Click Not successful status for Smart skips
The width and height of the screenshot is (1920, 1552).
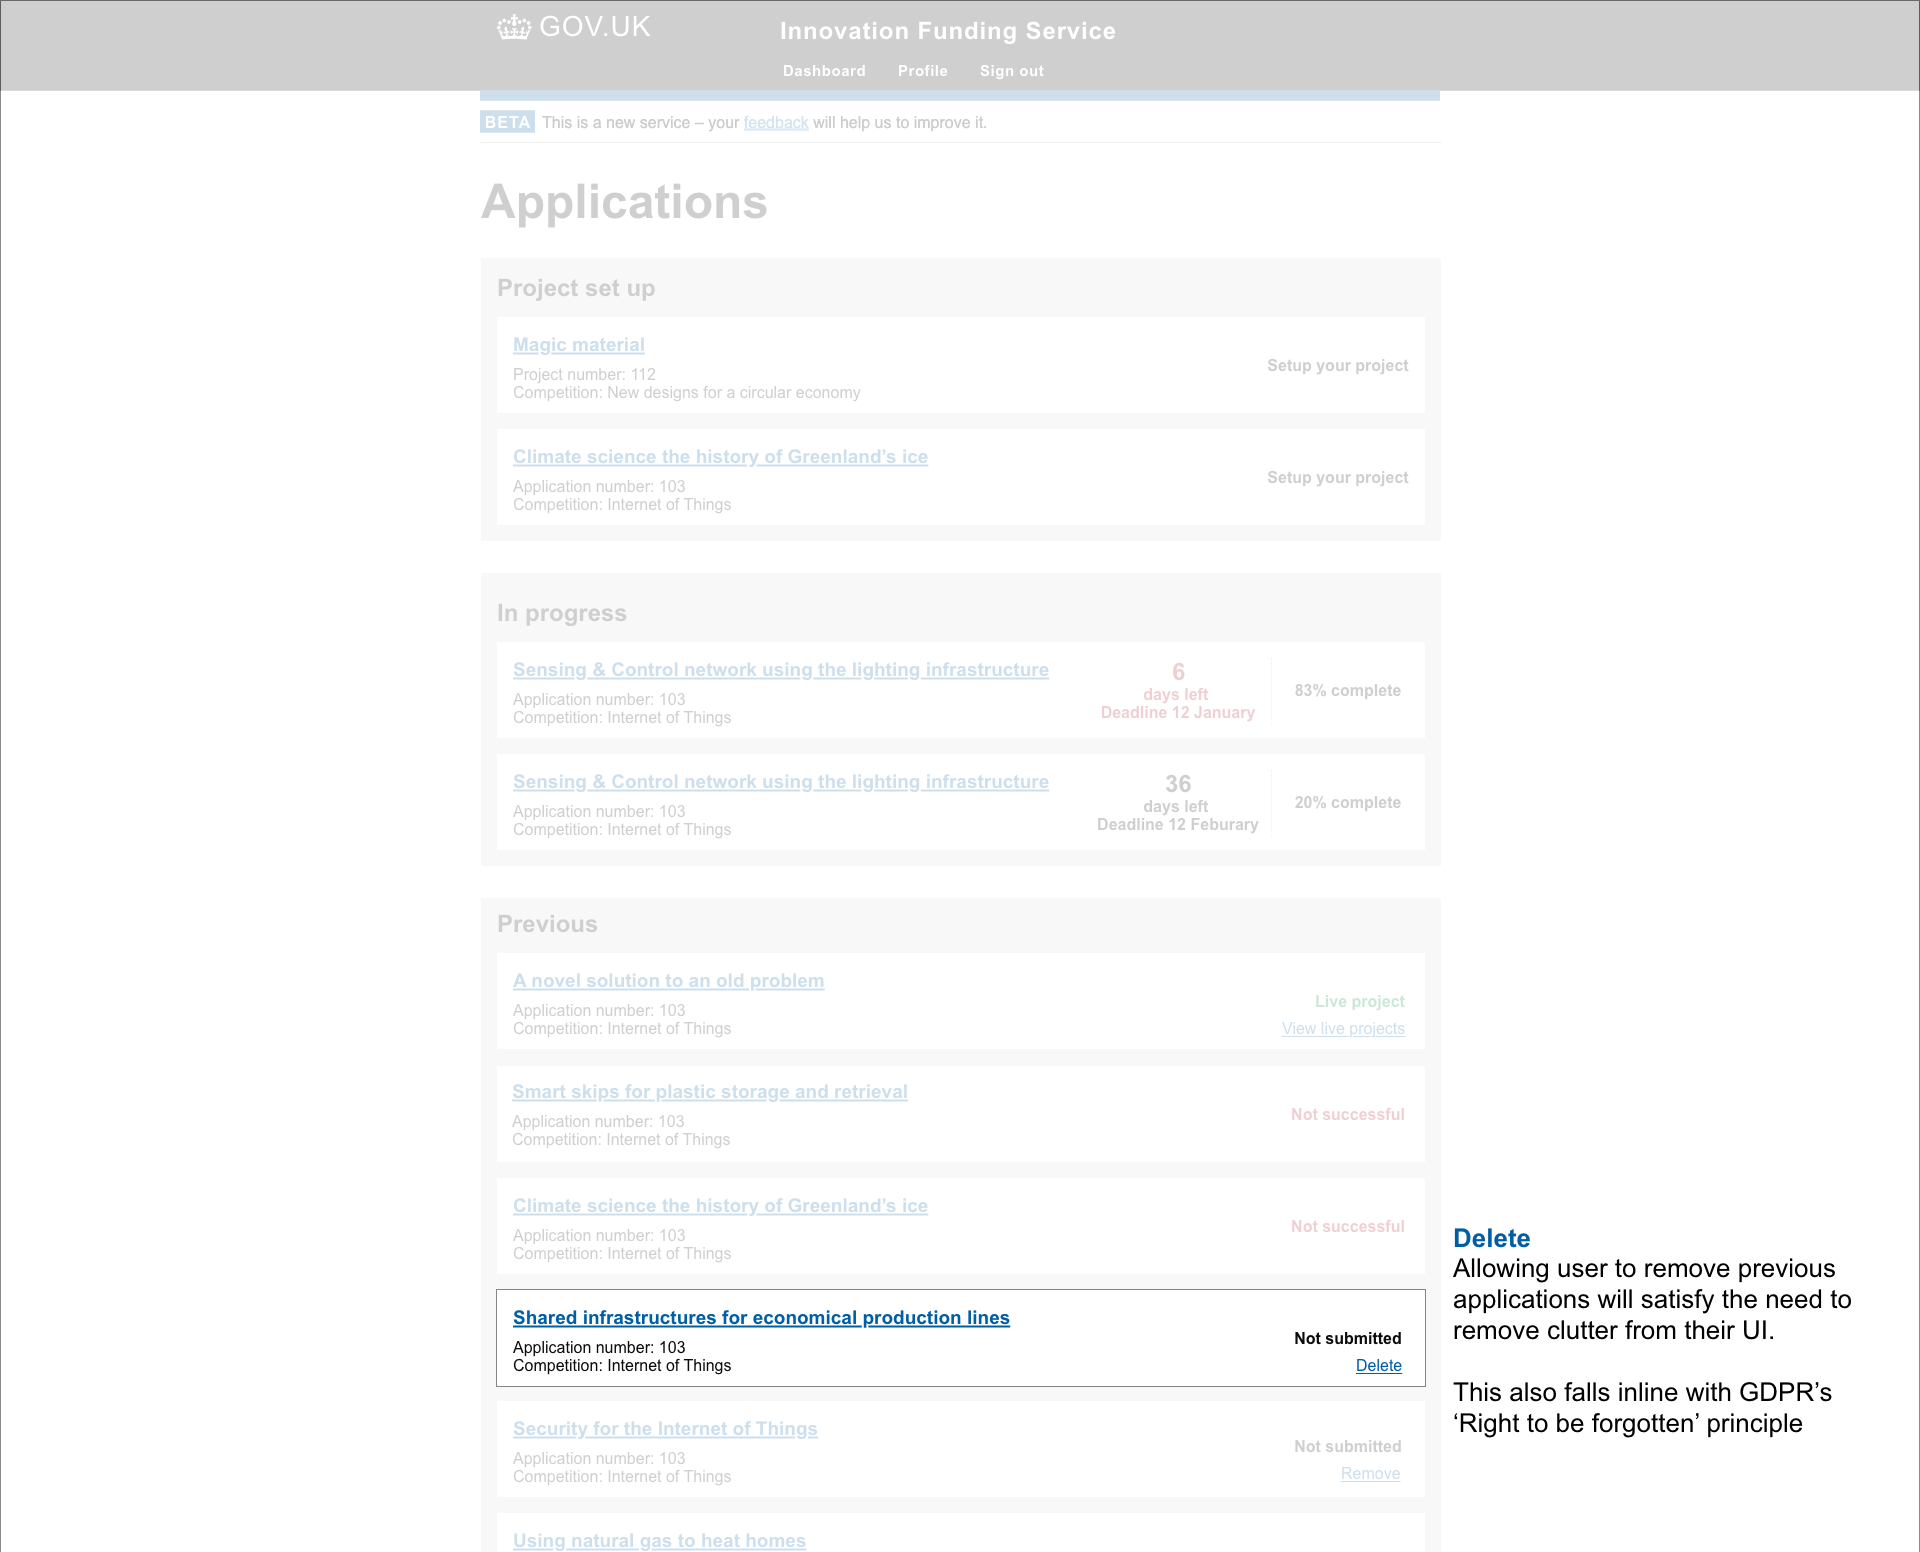click(1347, 1115)
